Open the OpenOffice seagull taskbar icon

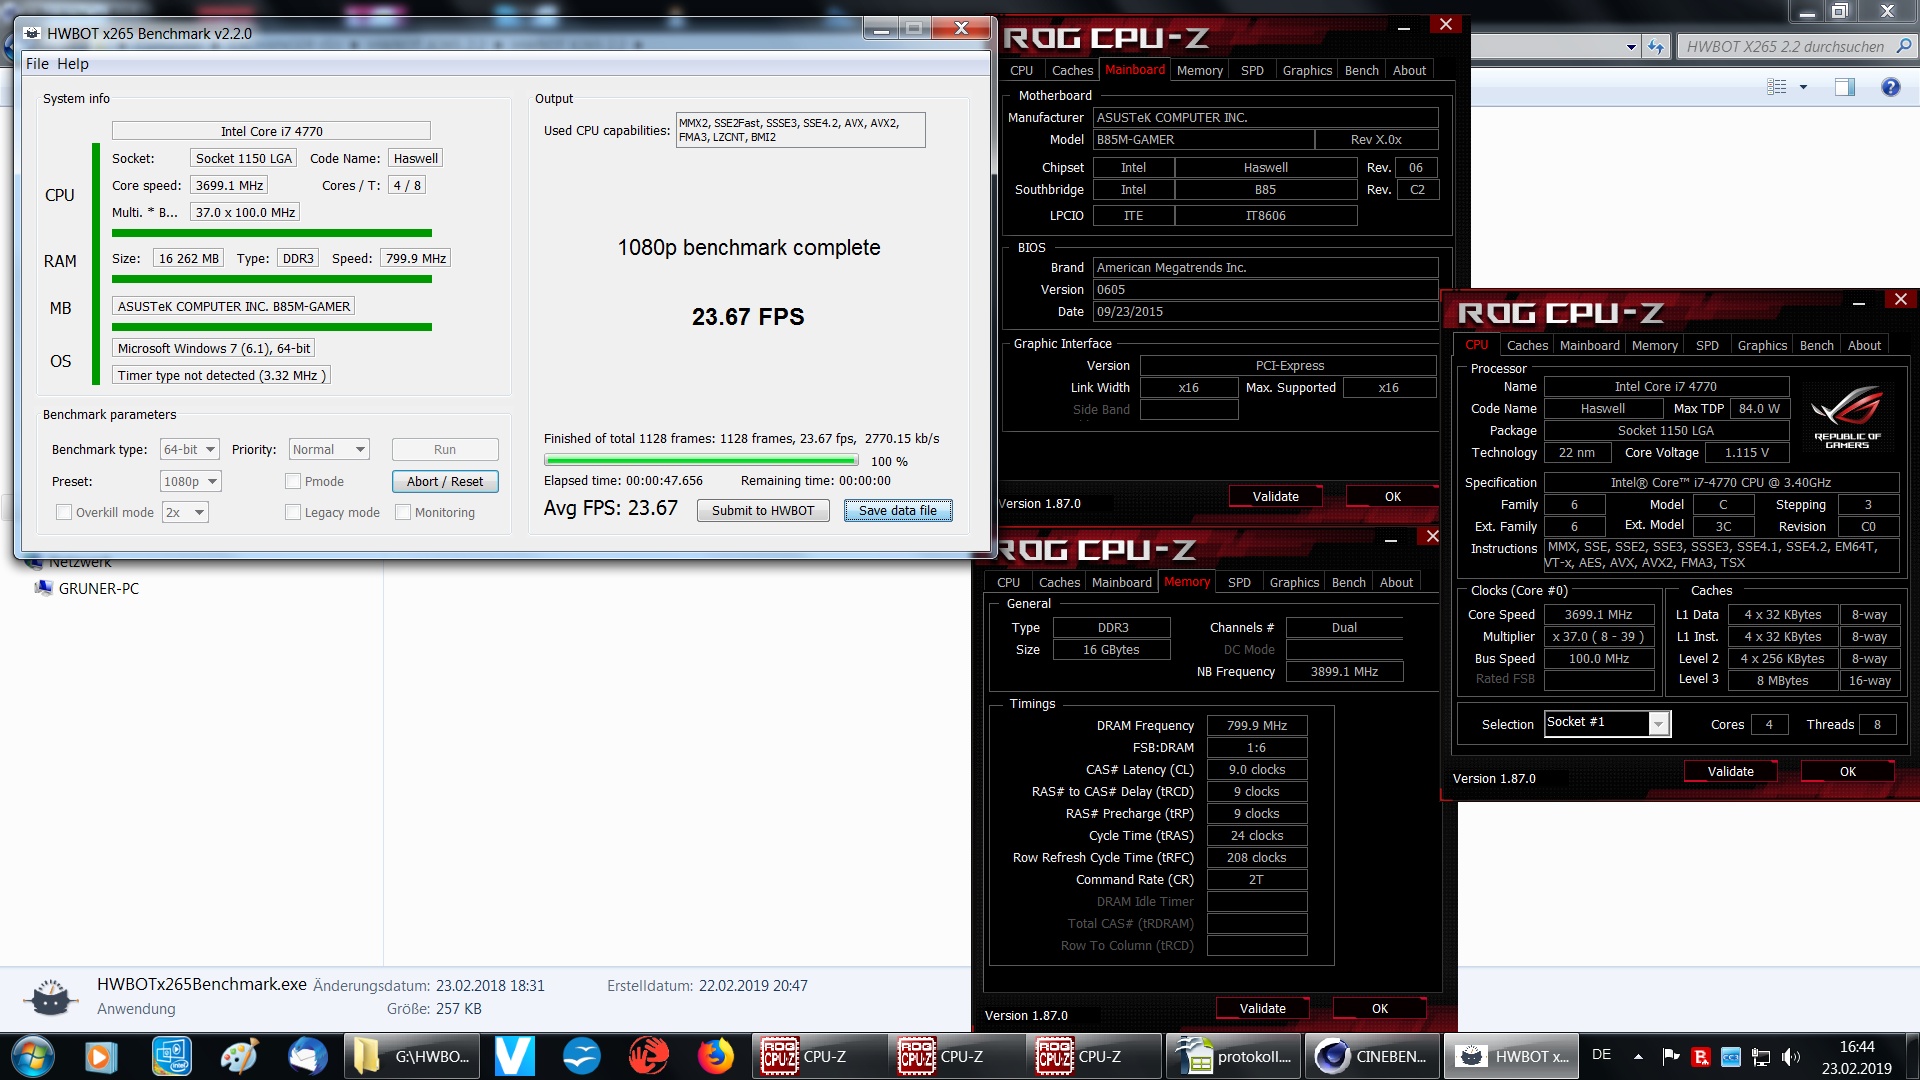(x=581, y=1056)
